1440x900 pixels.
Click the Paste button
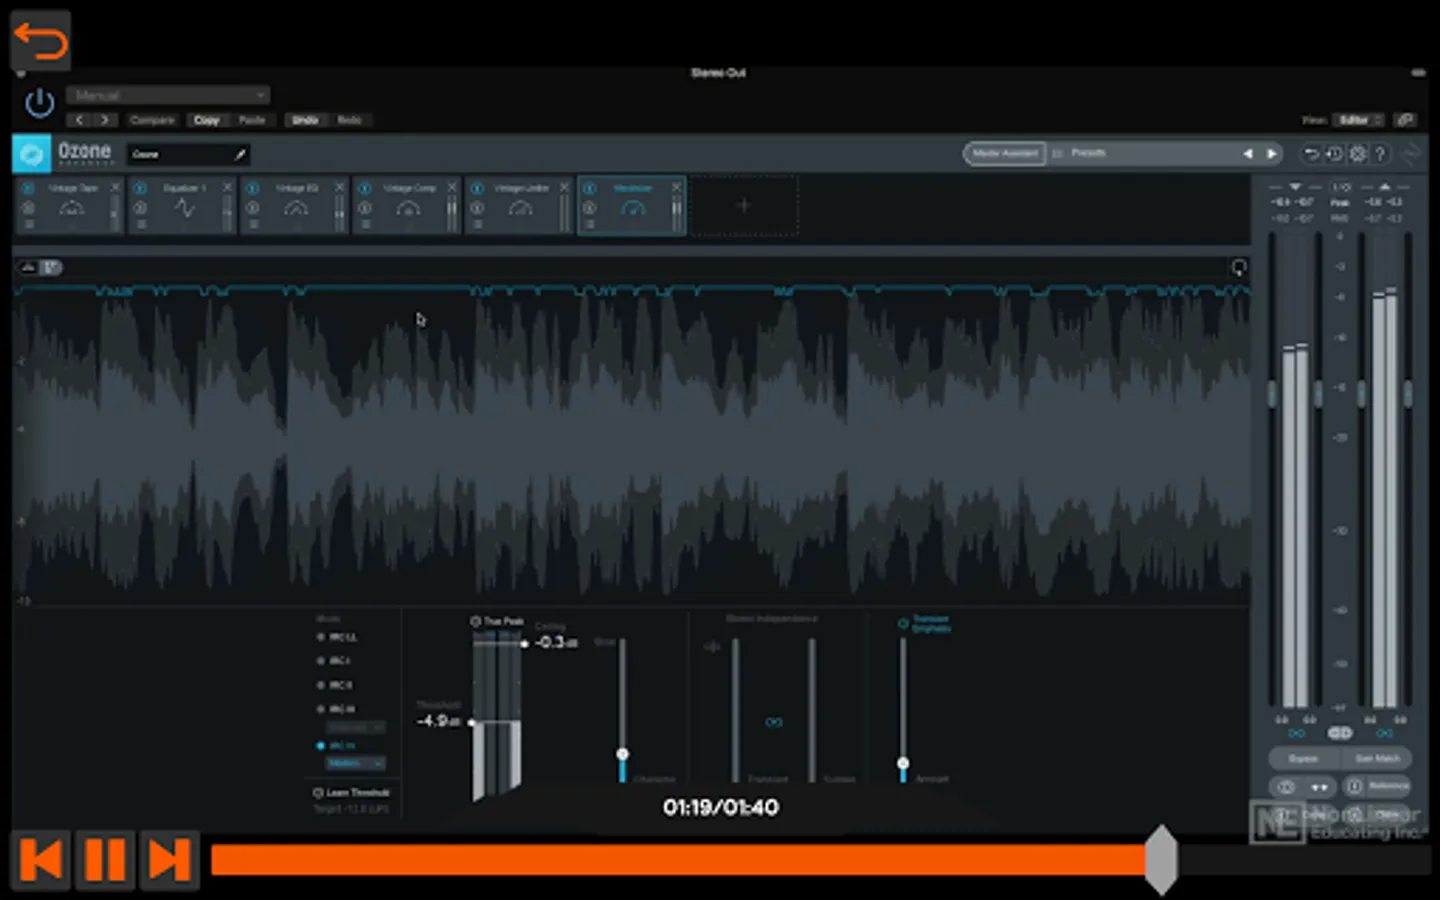pyautogui.click(x=252, y=120)
